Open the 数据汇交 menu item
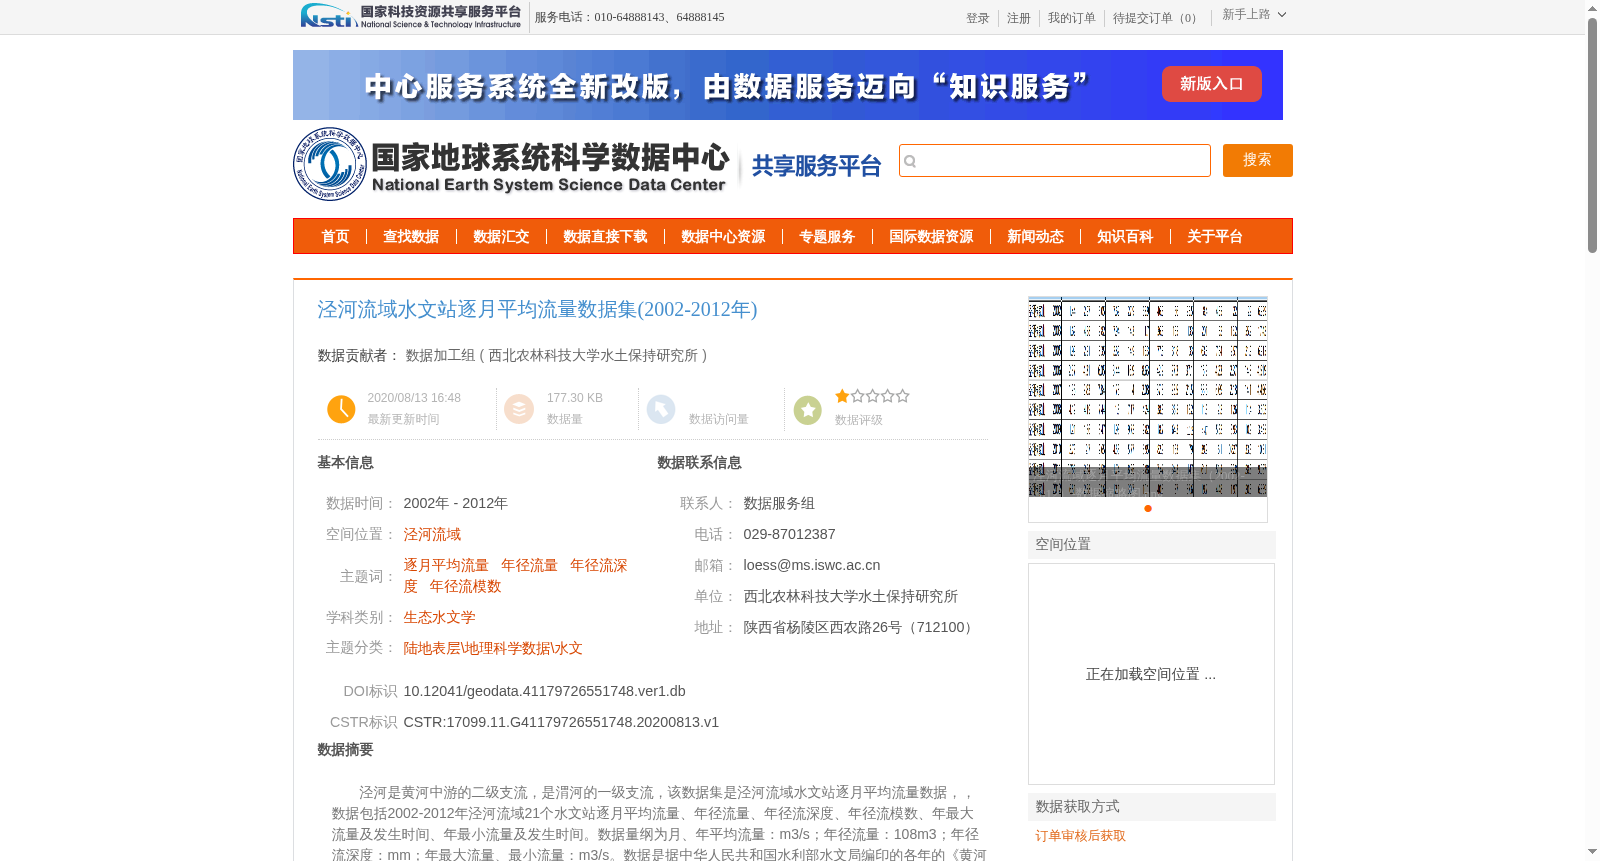Screen dimensions: 1600x861 (501, 237)
